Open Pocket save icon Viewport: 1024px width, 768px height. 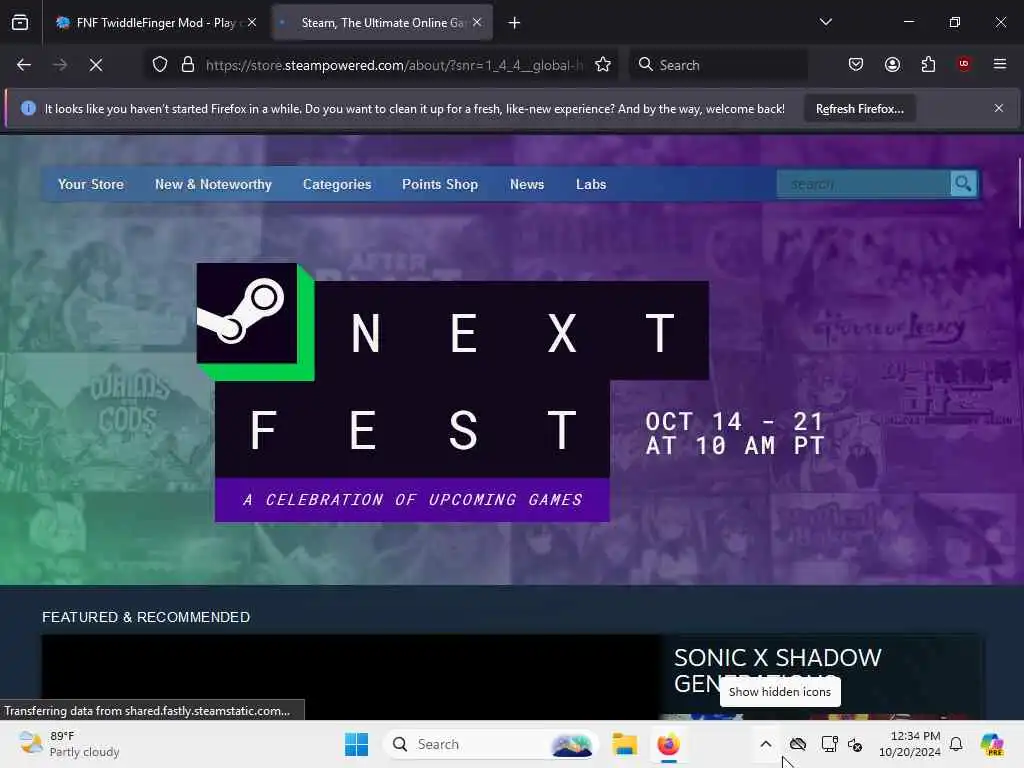tap(856, 65)
